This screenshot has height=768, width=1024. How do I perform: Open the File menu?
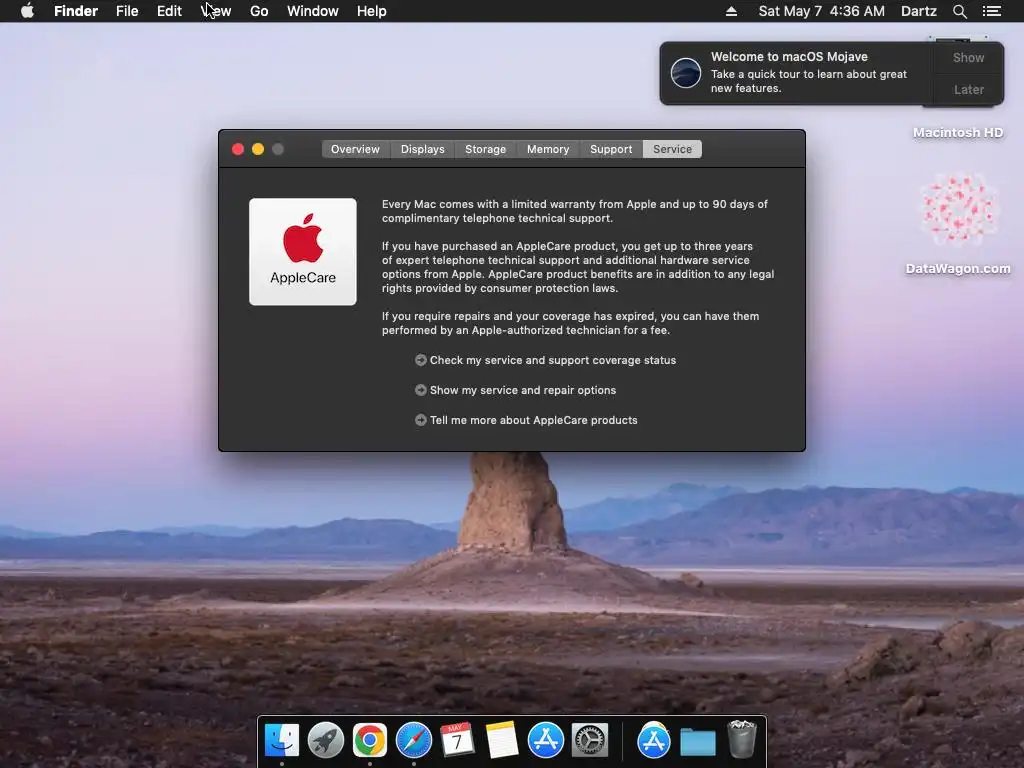coord(127,11)
